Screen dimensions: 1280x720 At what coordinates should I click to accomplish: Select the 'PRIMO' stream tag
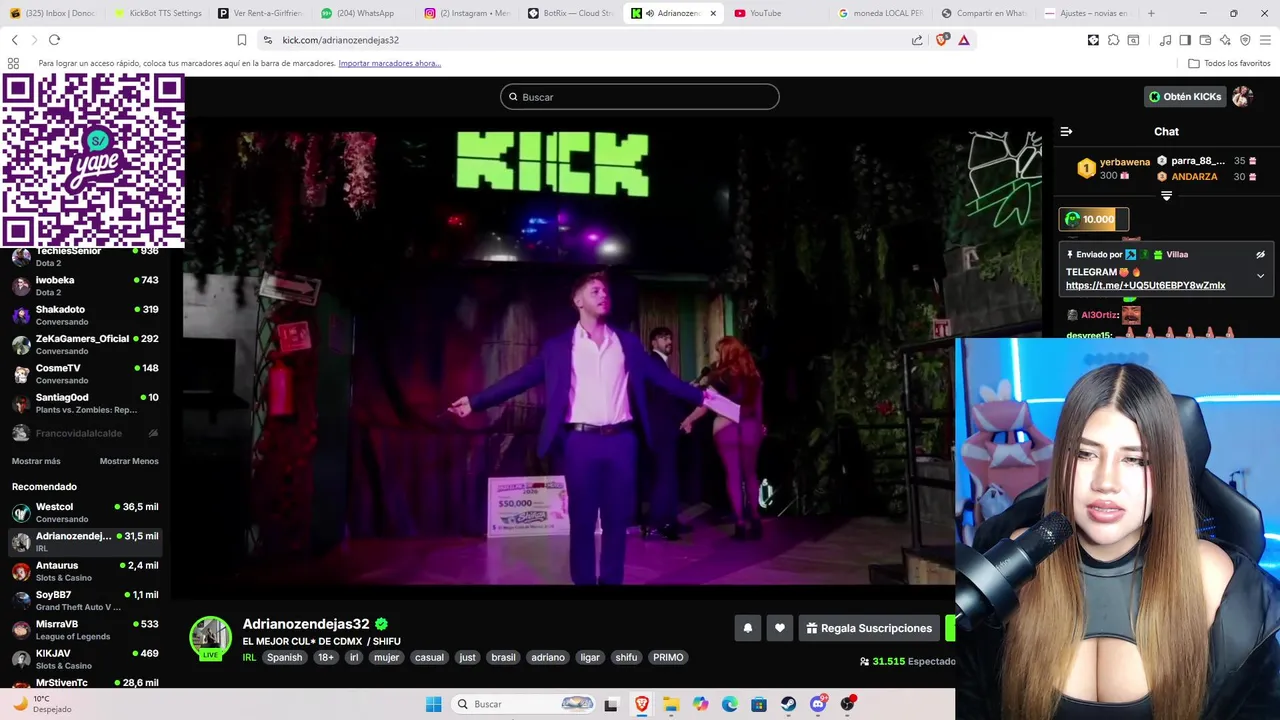[668, 657]
